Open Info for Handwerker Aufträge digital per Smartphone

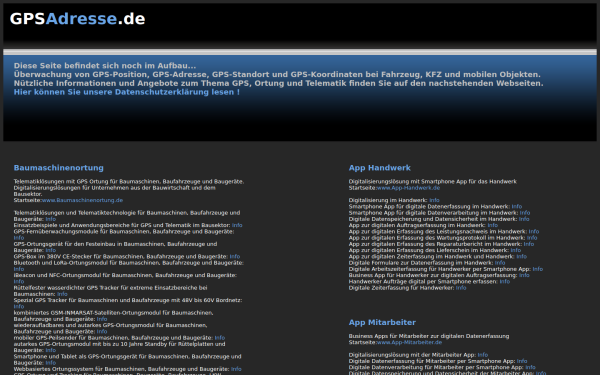(505, 282)
